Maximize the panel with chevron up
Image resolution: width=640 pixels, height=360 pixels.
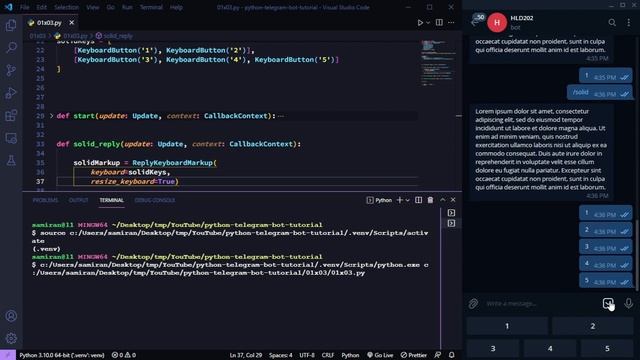pyautogui.click(x=443, y=200)
